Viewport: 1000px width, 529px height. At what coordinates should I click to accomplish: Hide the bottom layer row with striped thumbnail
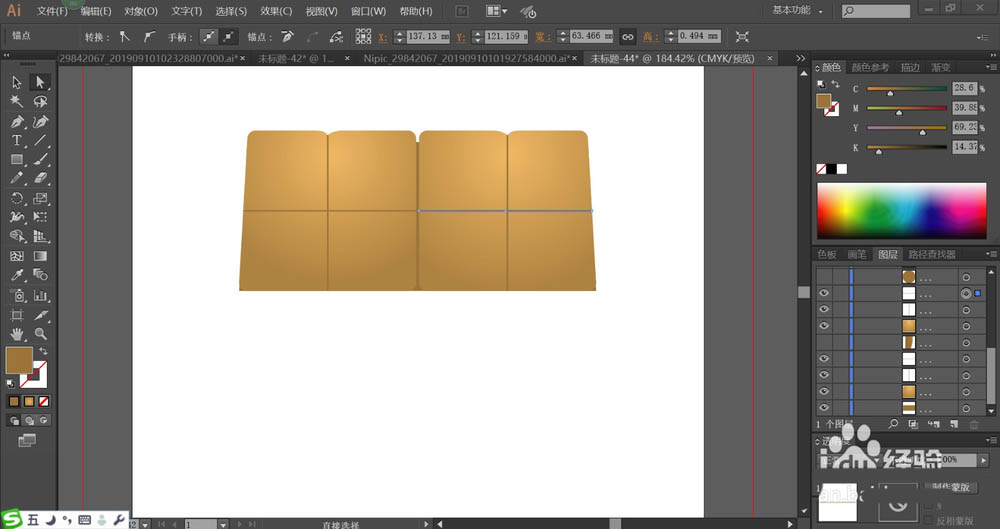coord(824,408)
